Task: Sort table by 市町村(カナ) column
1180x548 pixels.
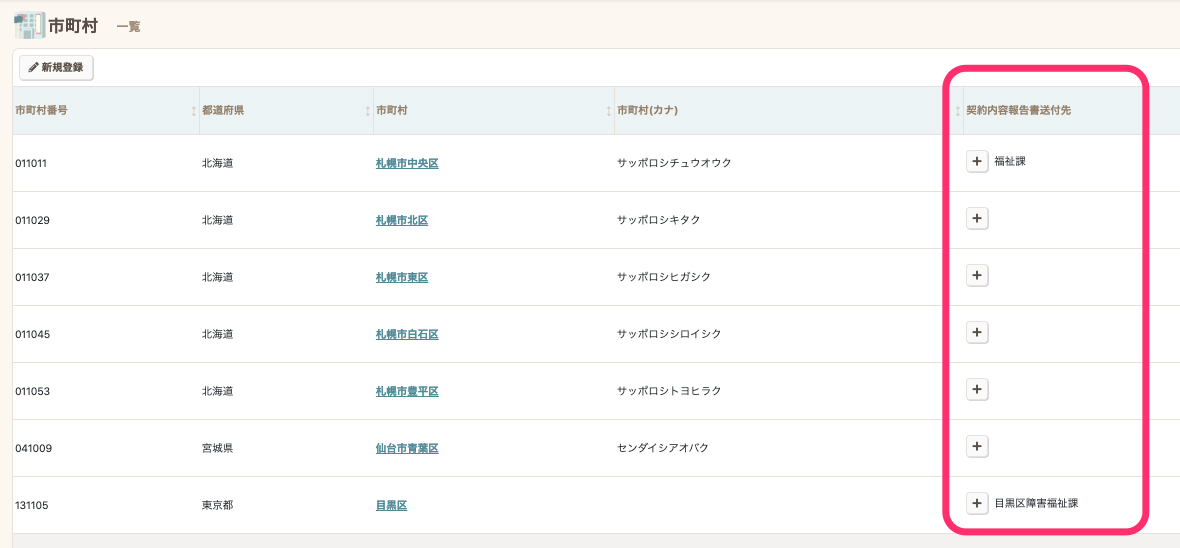Action: point(648,110)
